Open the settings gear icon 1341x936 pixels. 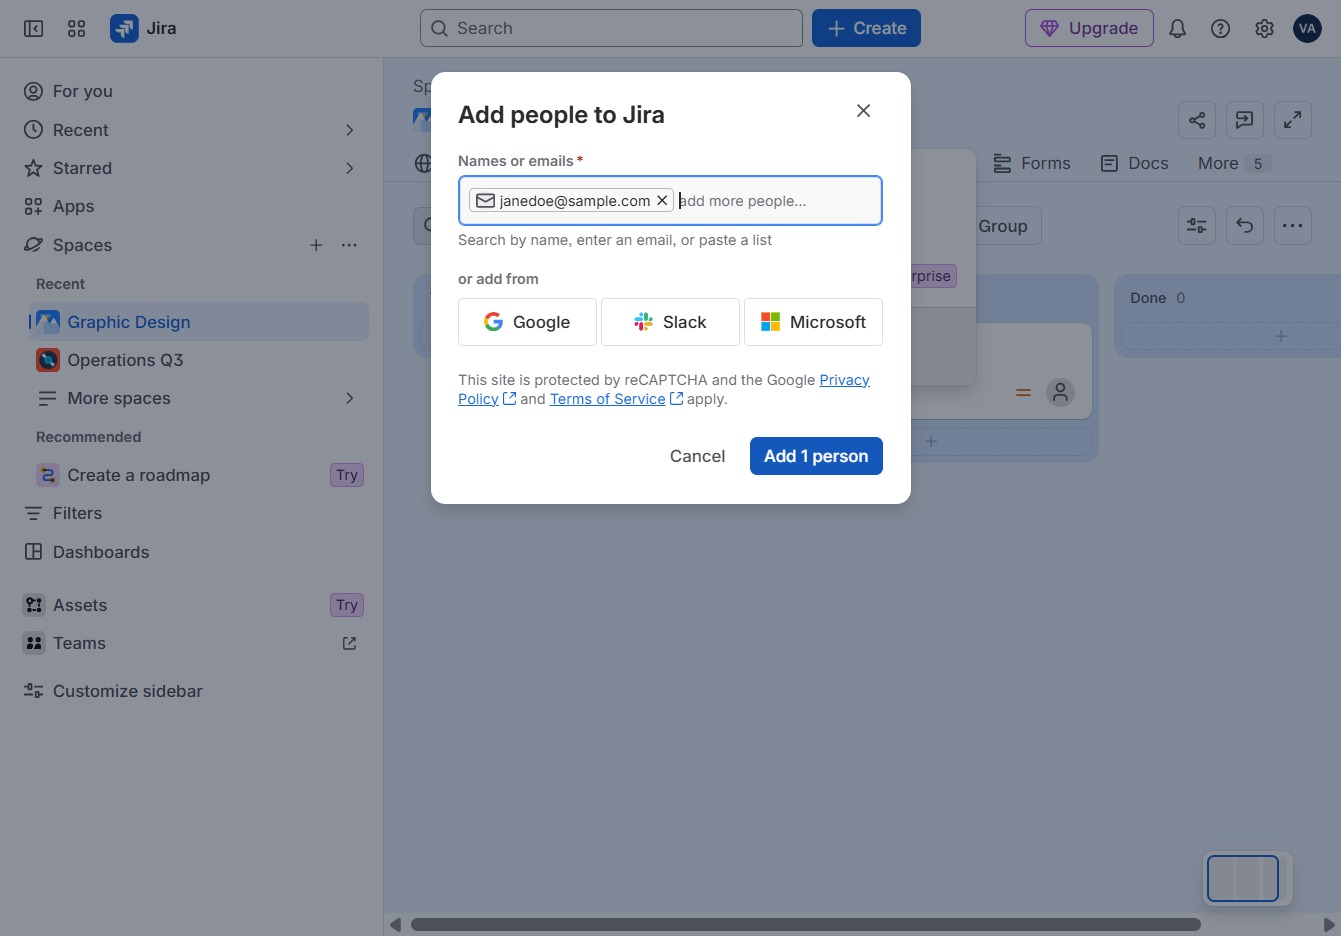coord(1264,29)
